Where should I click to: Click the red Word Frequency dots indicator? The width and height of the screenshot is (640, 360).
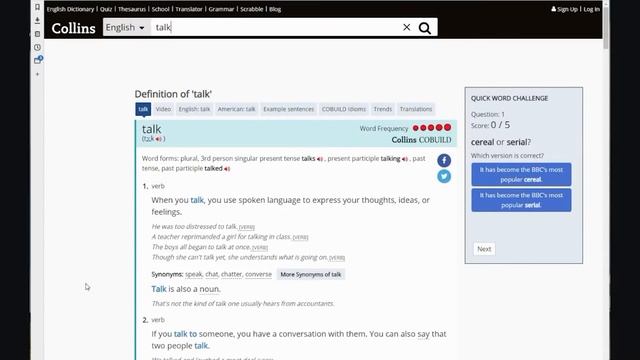click(x=431, y=128)
